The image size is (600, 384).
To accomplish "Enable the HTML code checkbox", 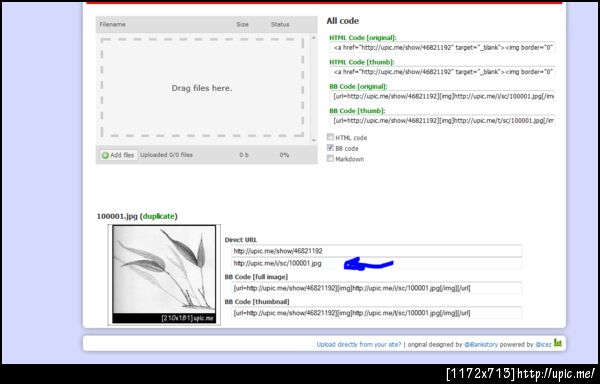I will point(330,137).
